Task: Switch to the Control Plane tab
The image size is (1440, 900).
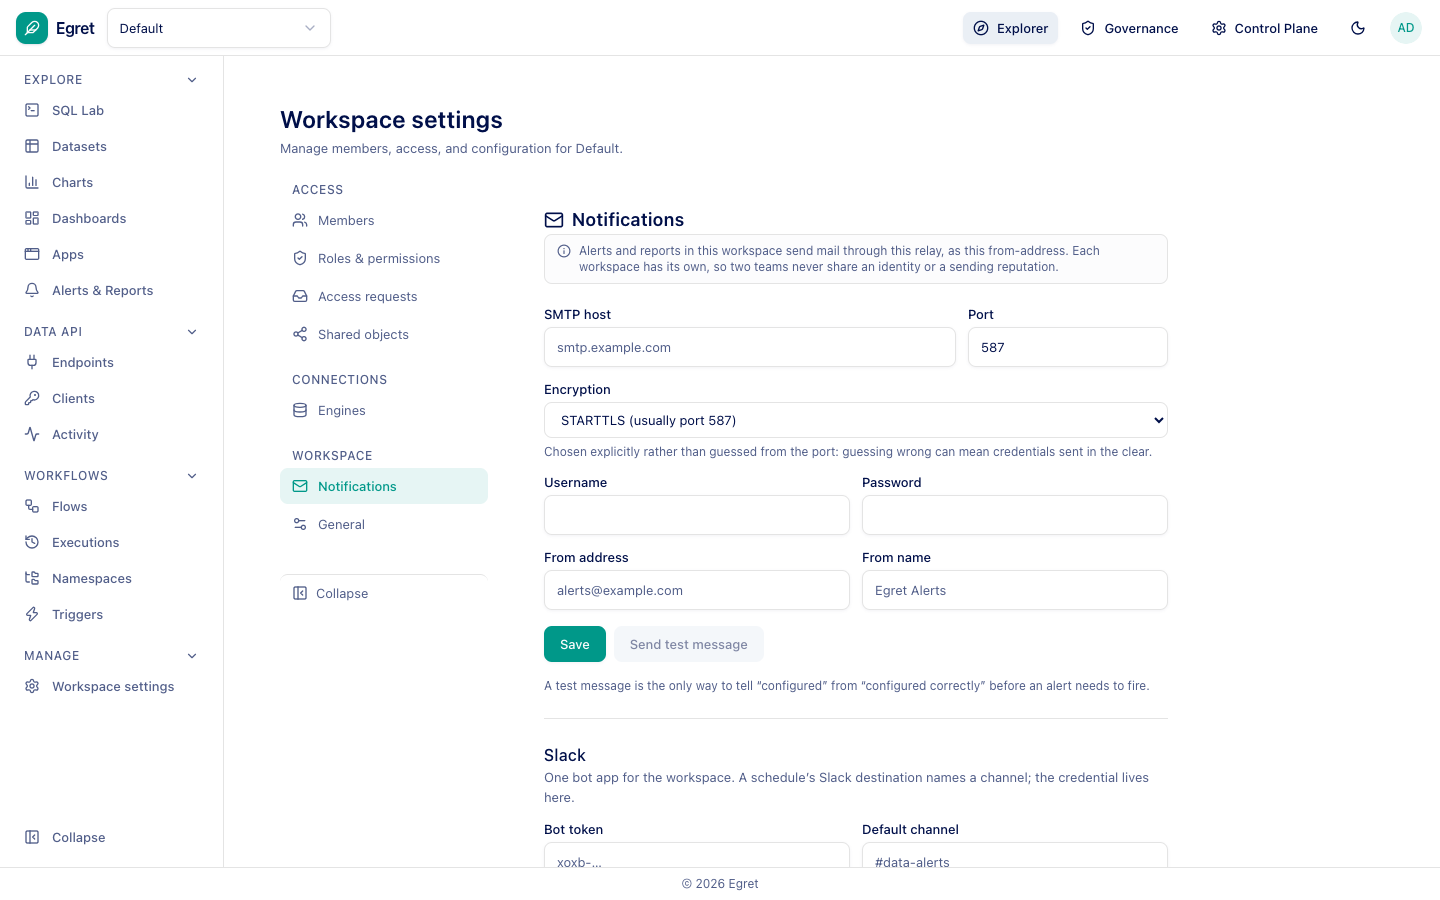Action: tap(1264, 28)
